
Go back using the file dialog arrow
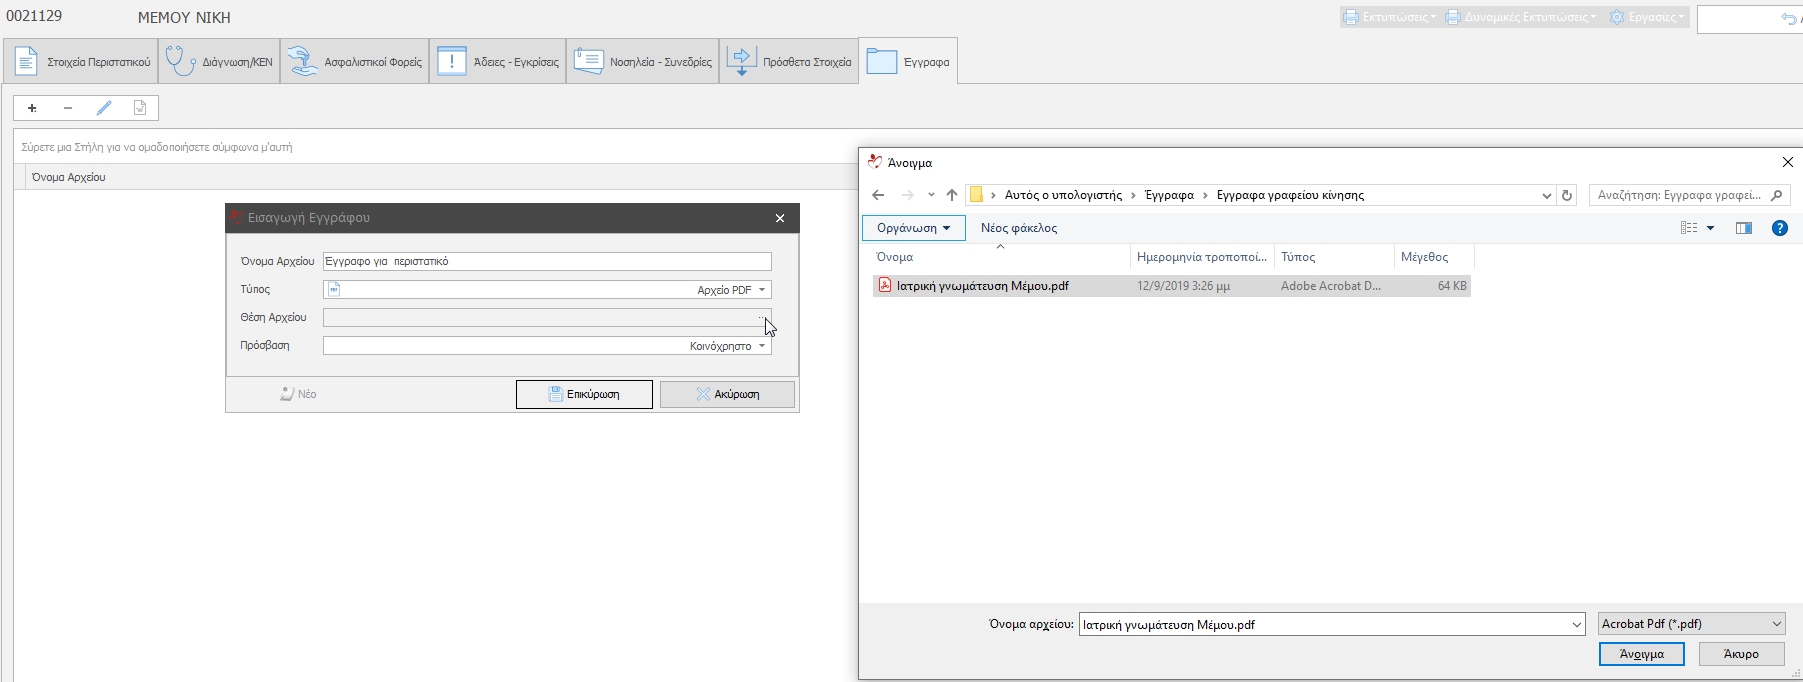pyautogui.click(x=878, y=195)
